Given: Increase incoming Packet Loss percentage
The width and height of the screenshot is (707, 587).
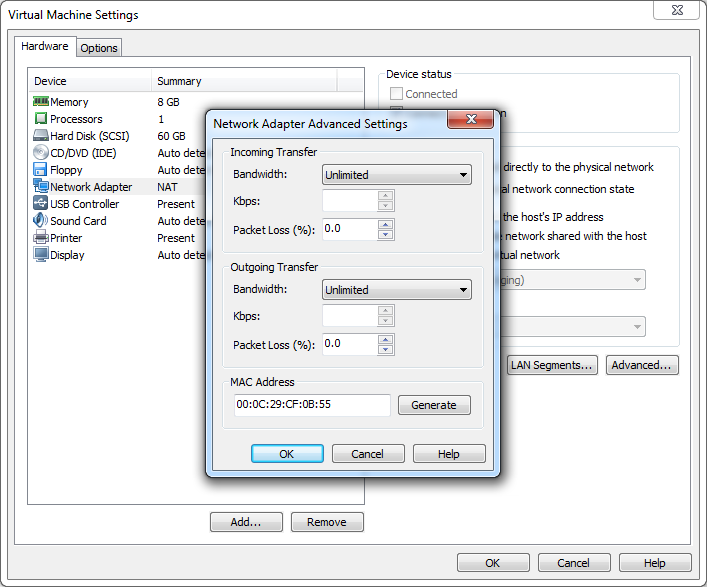Looking at the screenshot, I should pos(386,224).
